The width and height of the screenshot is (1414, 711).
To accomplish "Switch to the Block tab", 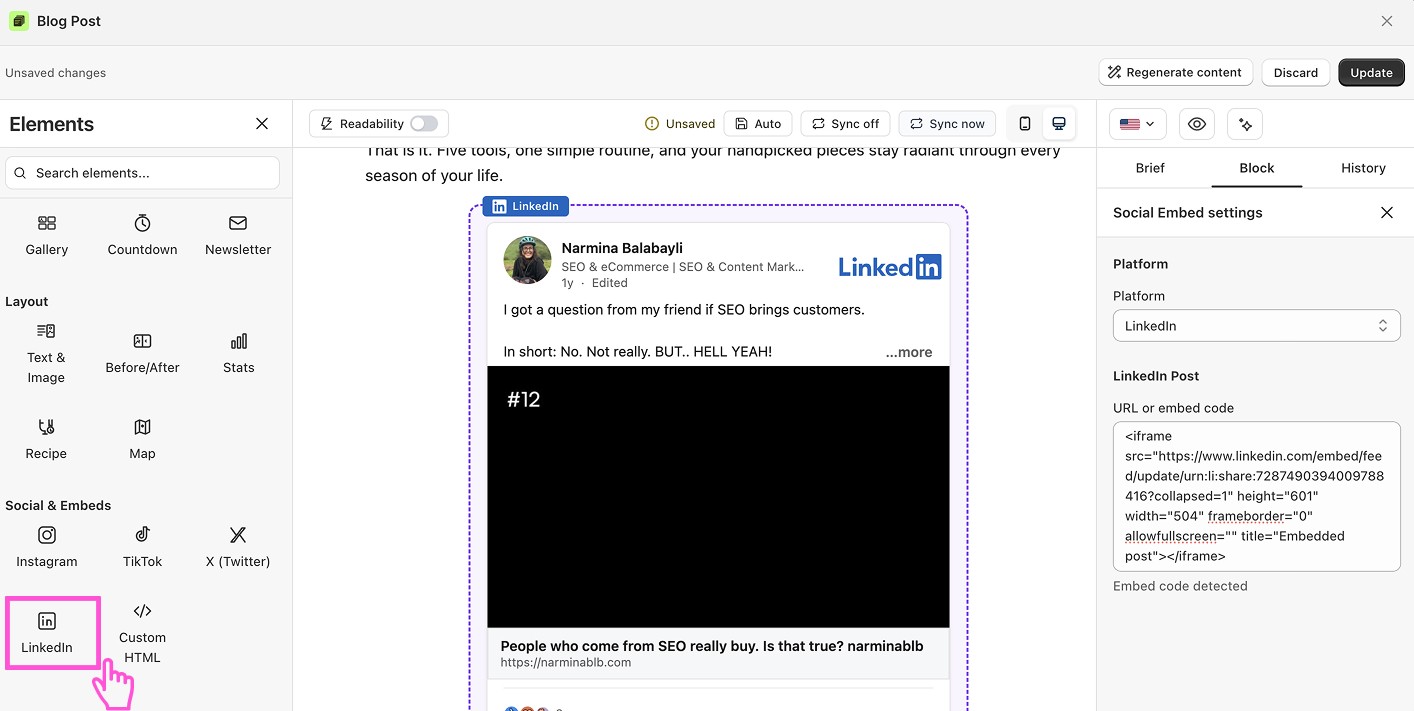I will tap(1256, 168).
